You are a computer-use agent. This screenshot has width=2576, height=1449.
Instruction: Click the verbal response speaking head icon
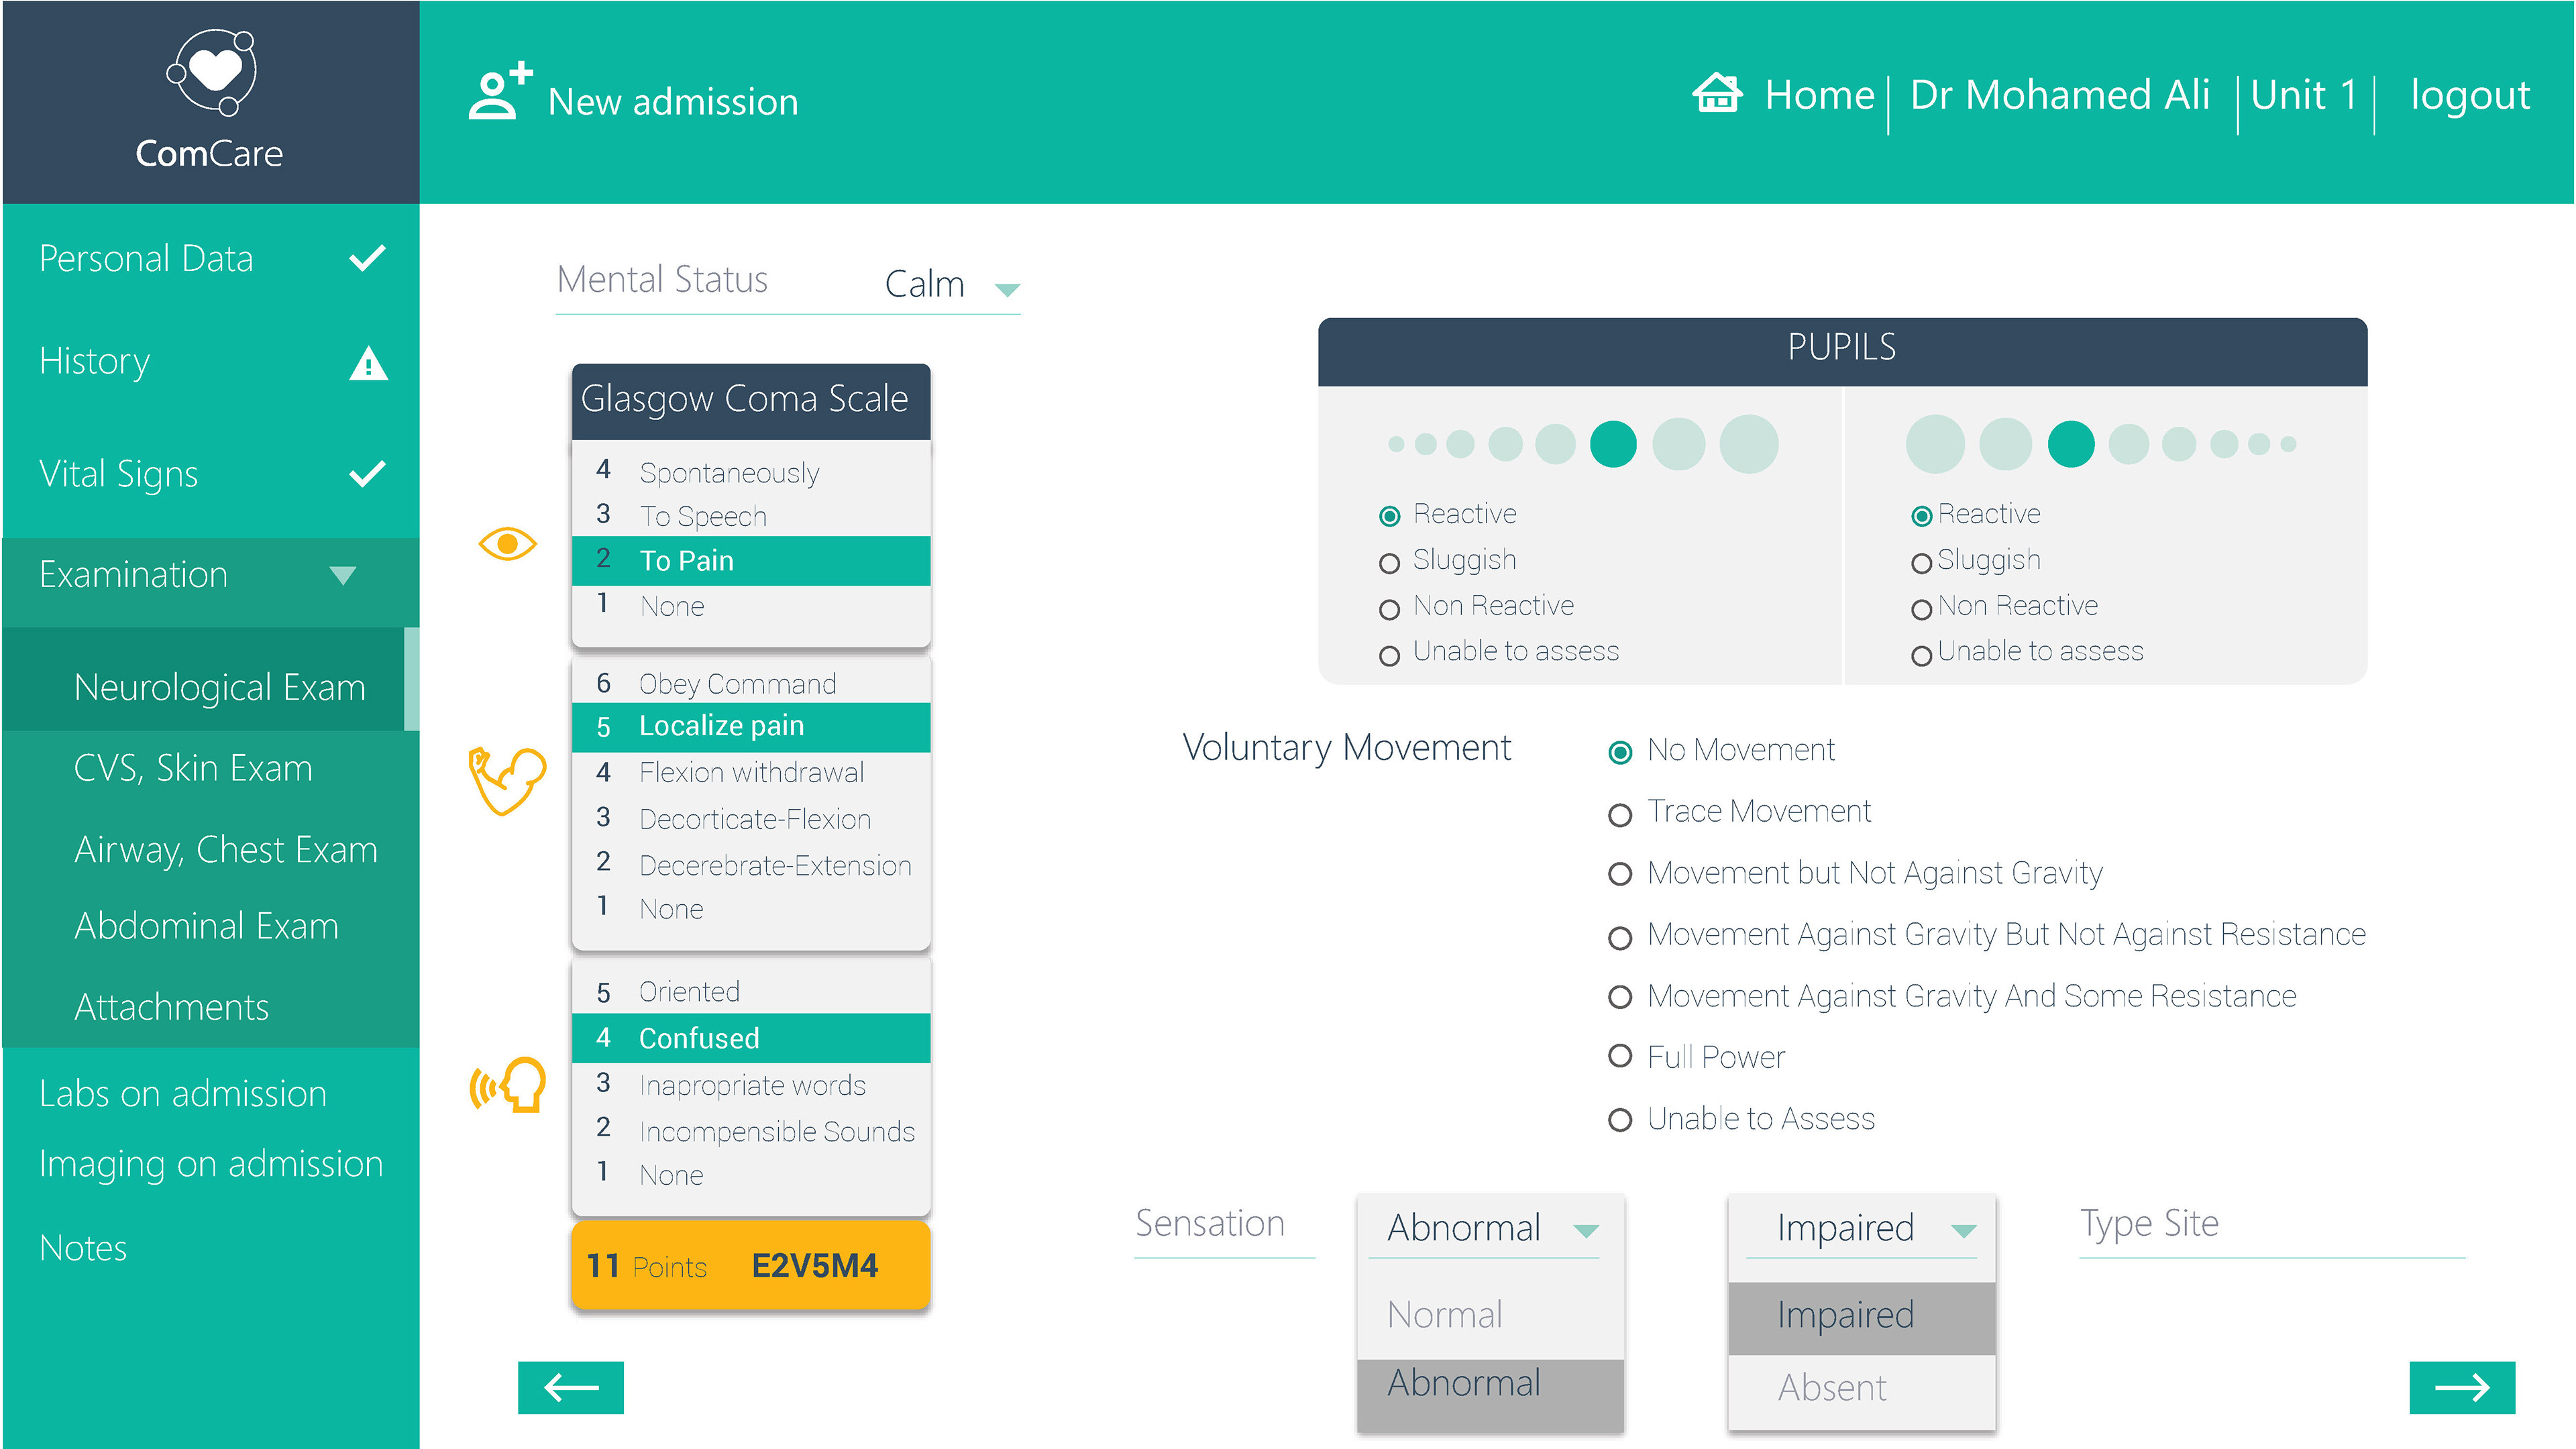click(x=508, y=1085)
